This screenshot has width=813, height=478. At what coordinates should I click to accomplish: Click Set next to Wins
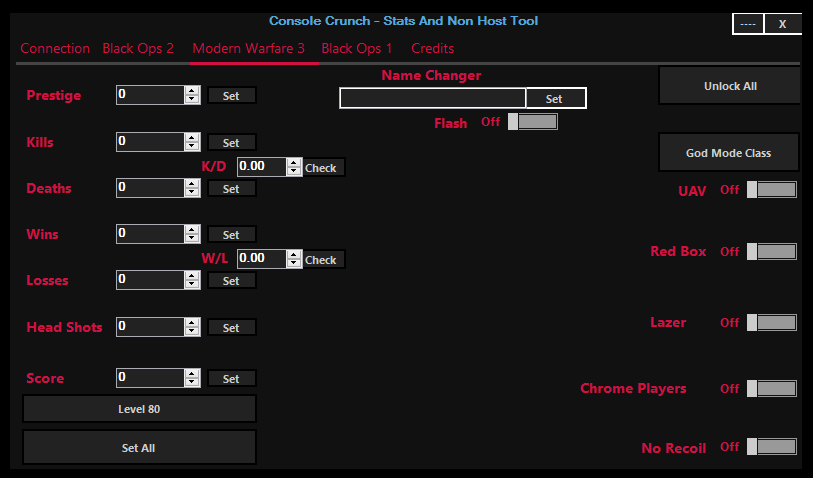point(231,235)
